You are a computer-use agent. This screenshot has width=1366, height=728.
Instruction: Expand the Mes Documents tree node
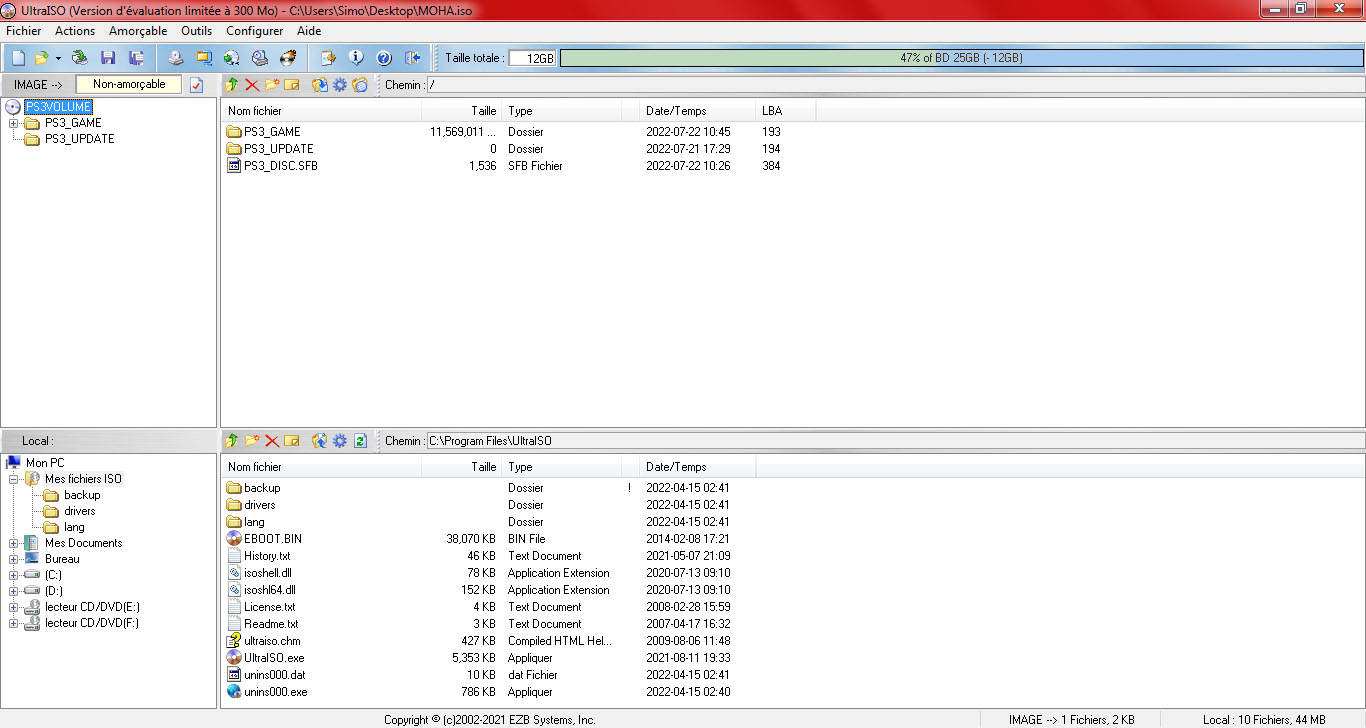coord(14,543)
